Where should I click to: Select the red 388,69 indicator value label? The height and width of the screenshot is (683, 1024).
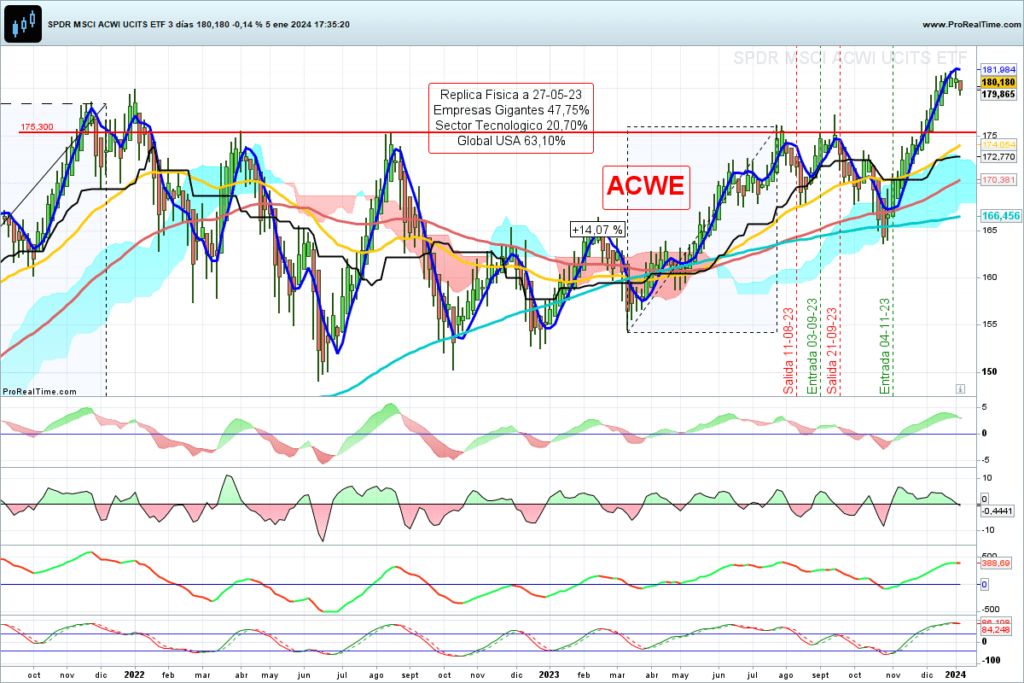tap(995, 563)
